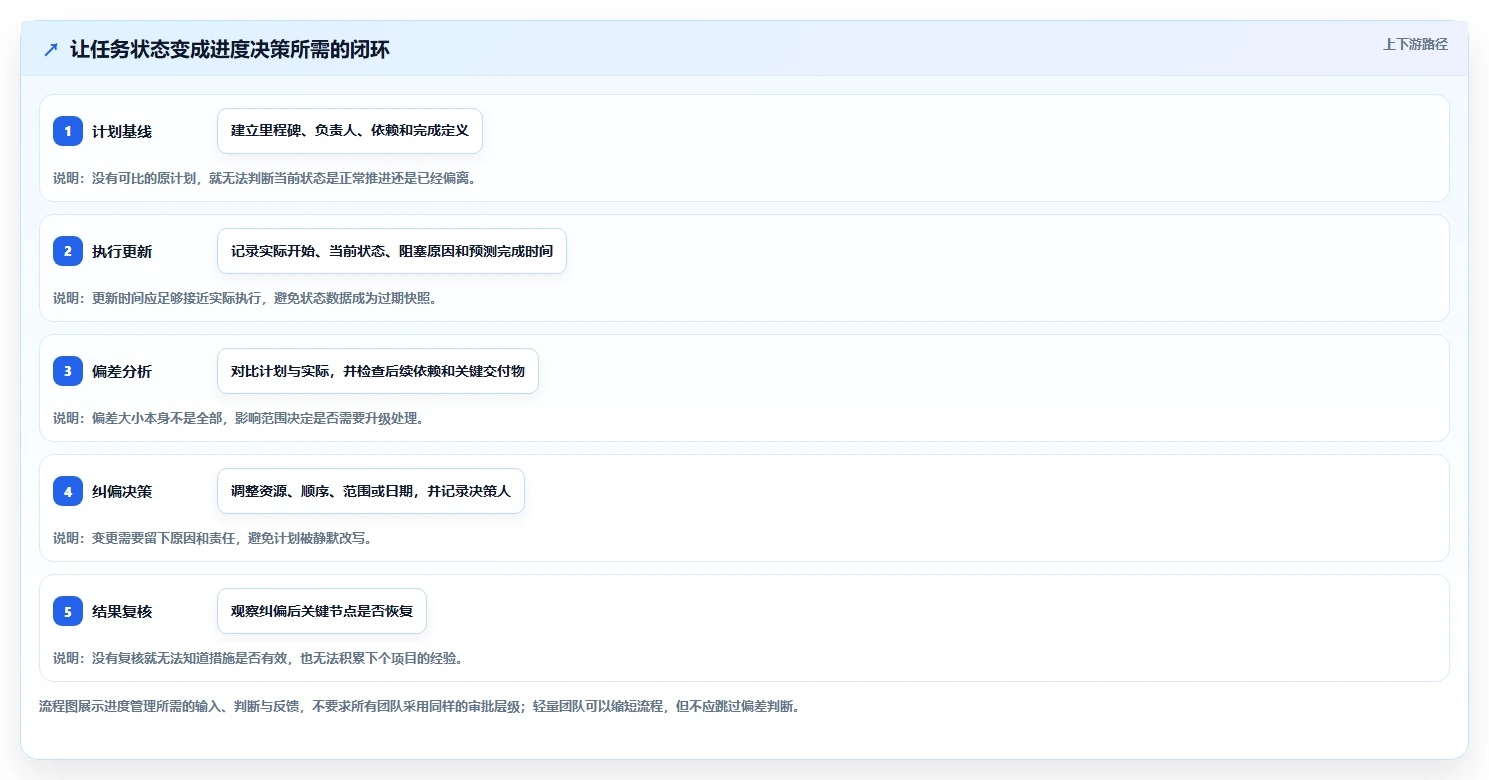Click step number badge 3
The image size is (1489, 780).
click(x=68, y=371)
